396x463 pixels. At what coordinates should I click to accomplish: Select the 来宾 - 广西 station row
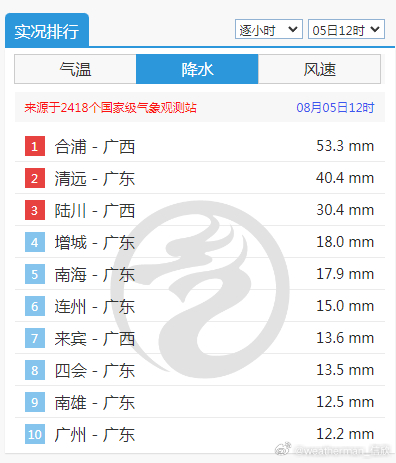tap(200, 338)
